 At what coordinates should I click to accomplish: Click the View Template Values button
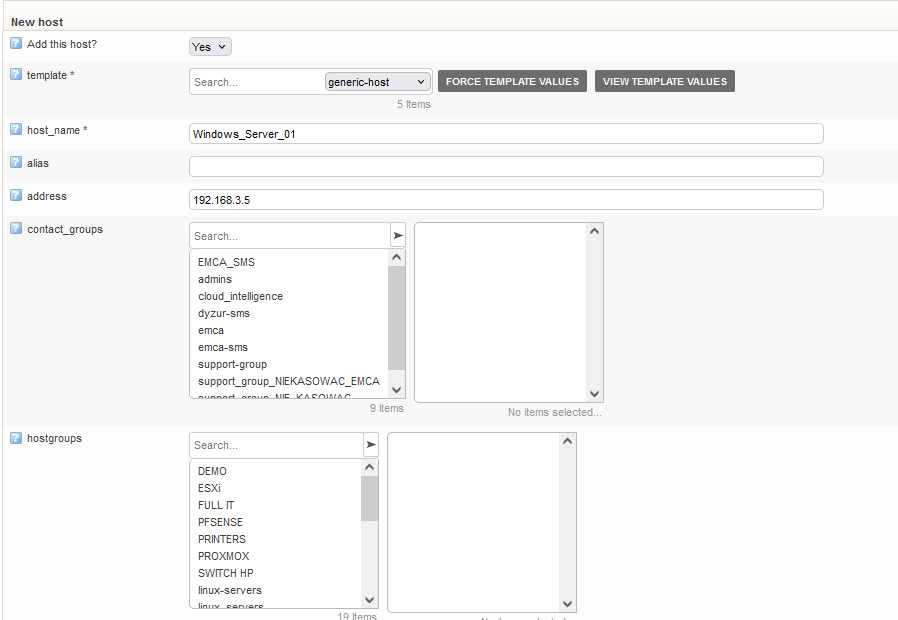(x=665, y=82)
